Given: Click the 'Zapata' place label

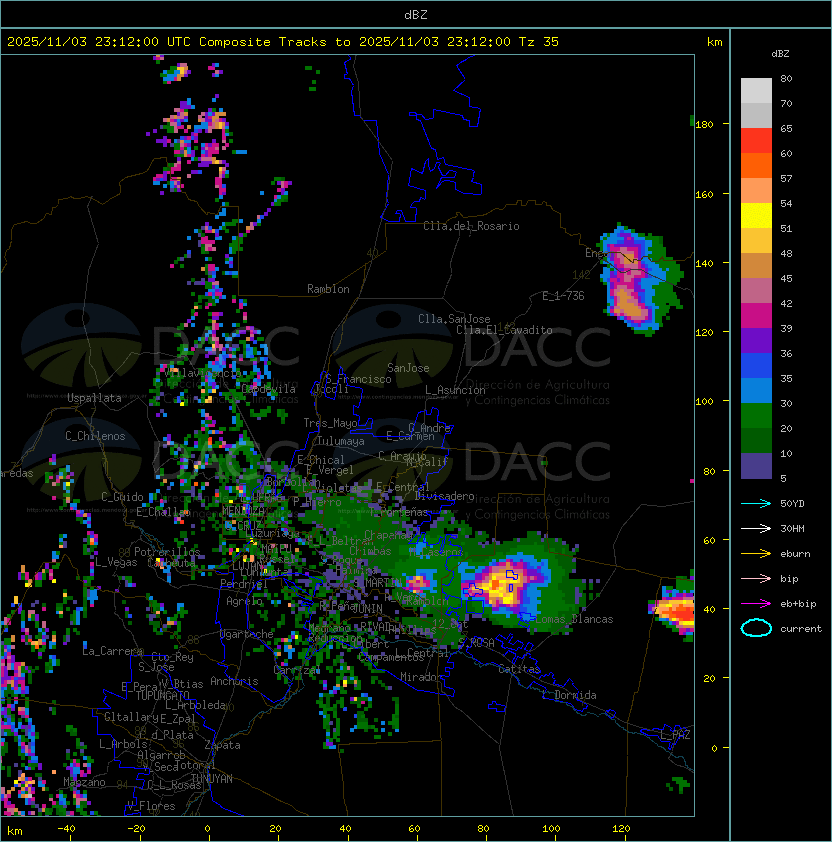Looking at the screenshot, I should coord(222,745).
